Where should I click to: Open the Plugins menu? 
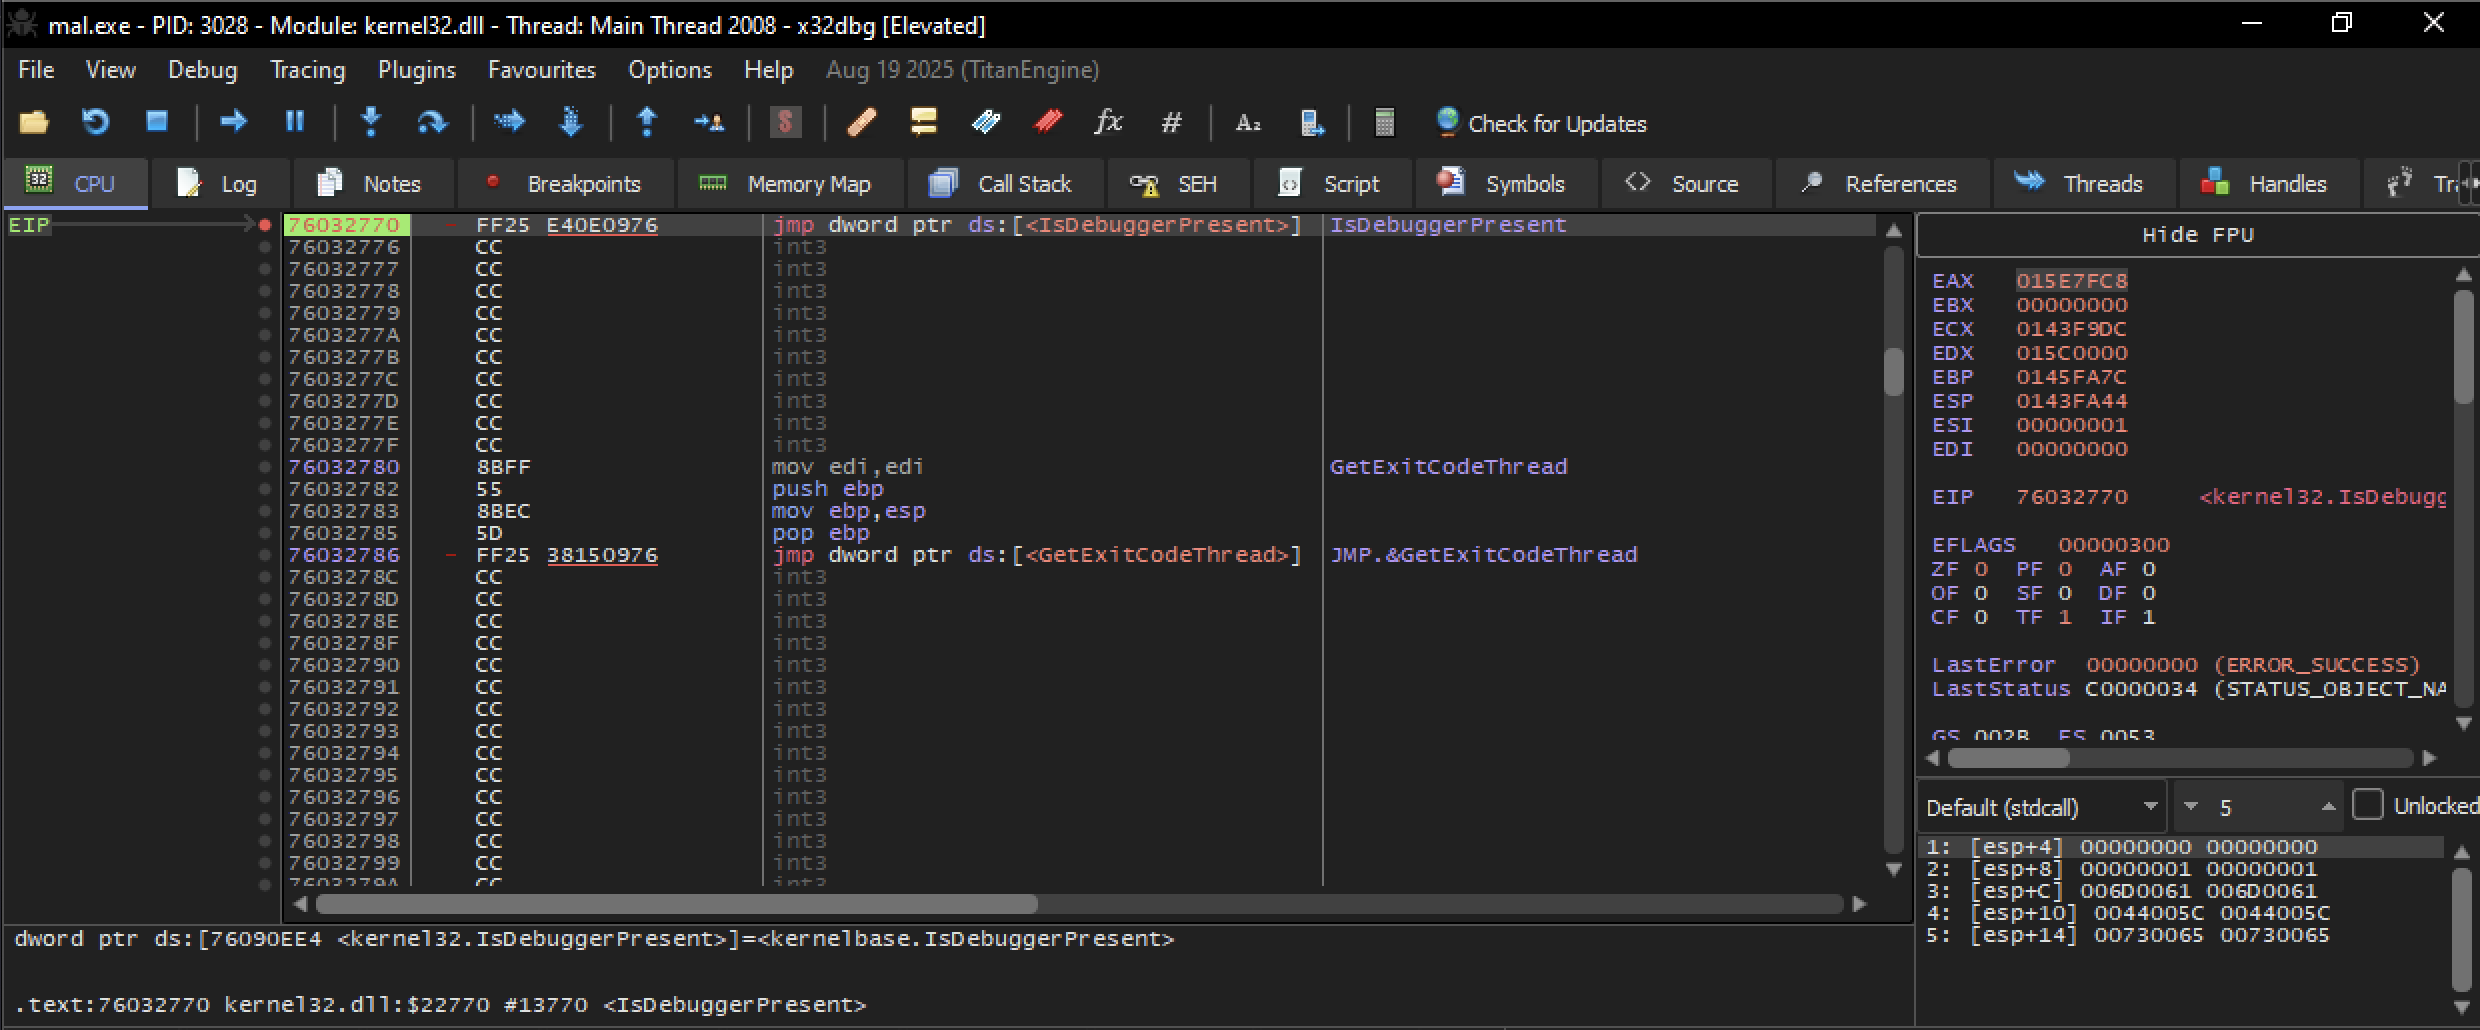click(417, 70)
